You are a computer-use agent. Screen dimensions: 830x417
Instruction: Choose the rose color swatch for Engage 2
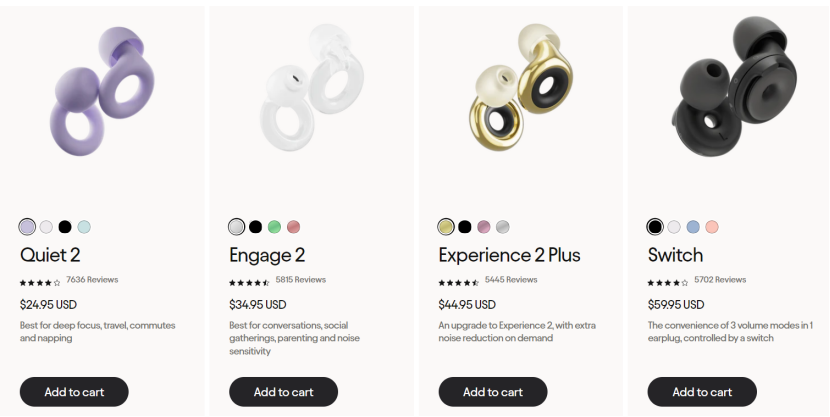293,227
